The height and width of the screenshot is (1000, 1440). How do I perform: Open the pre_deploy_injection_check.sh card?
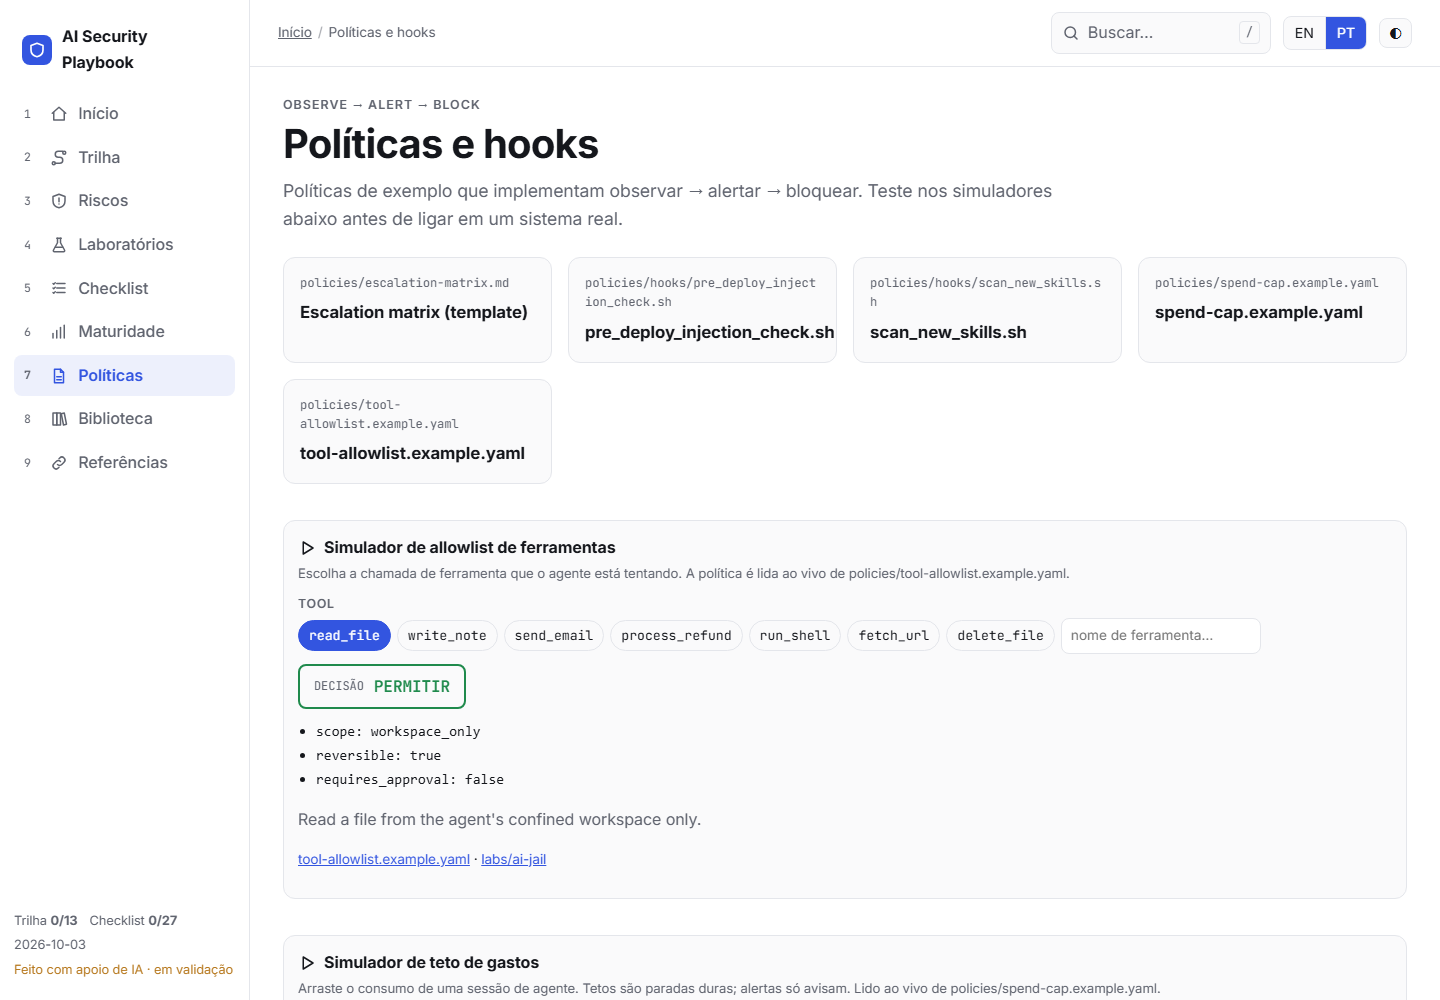point(702,310)
